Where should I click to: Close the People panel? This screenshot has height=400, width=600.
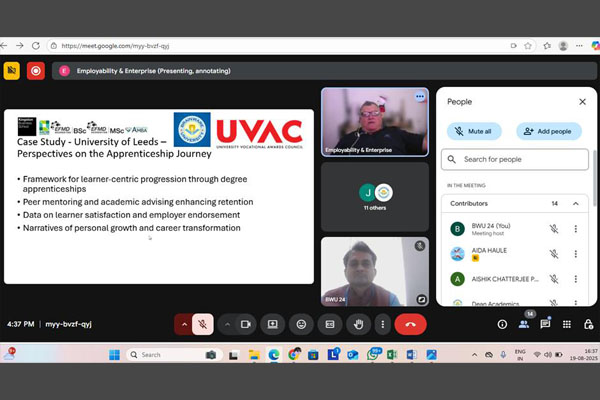pos(582,101)
